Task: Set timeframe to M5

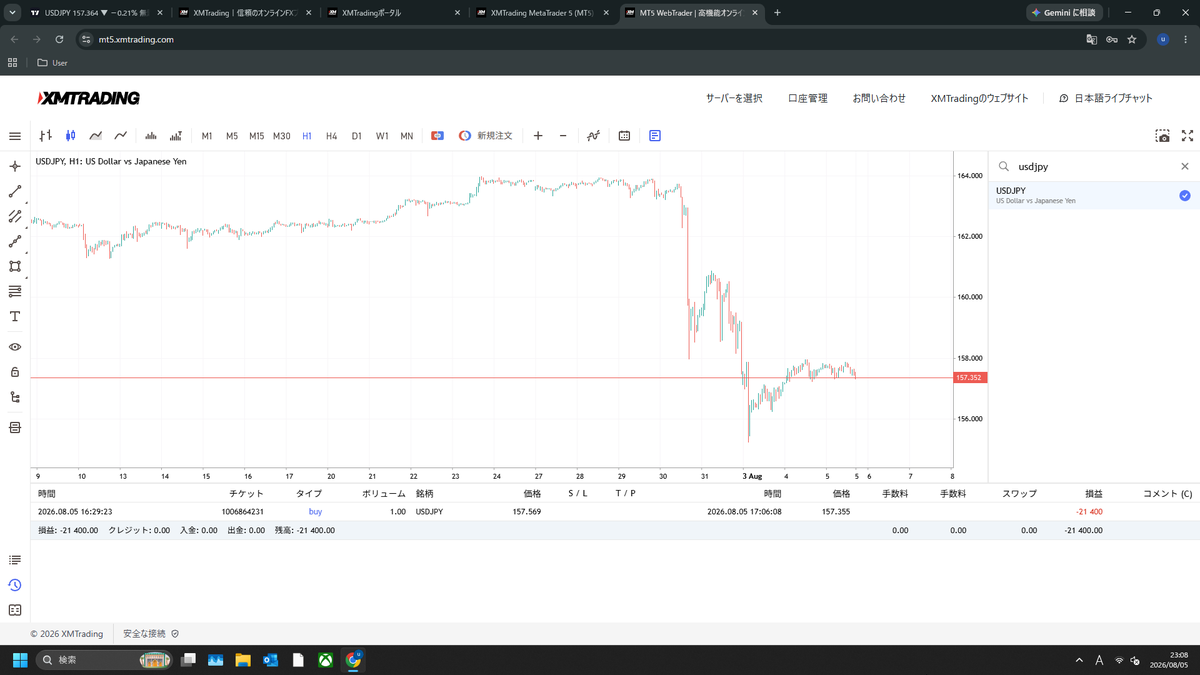Action: (x=232, y=136)
